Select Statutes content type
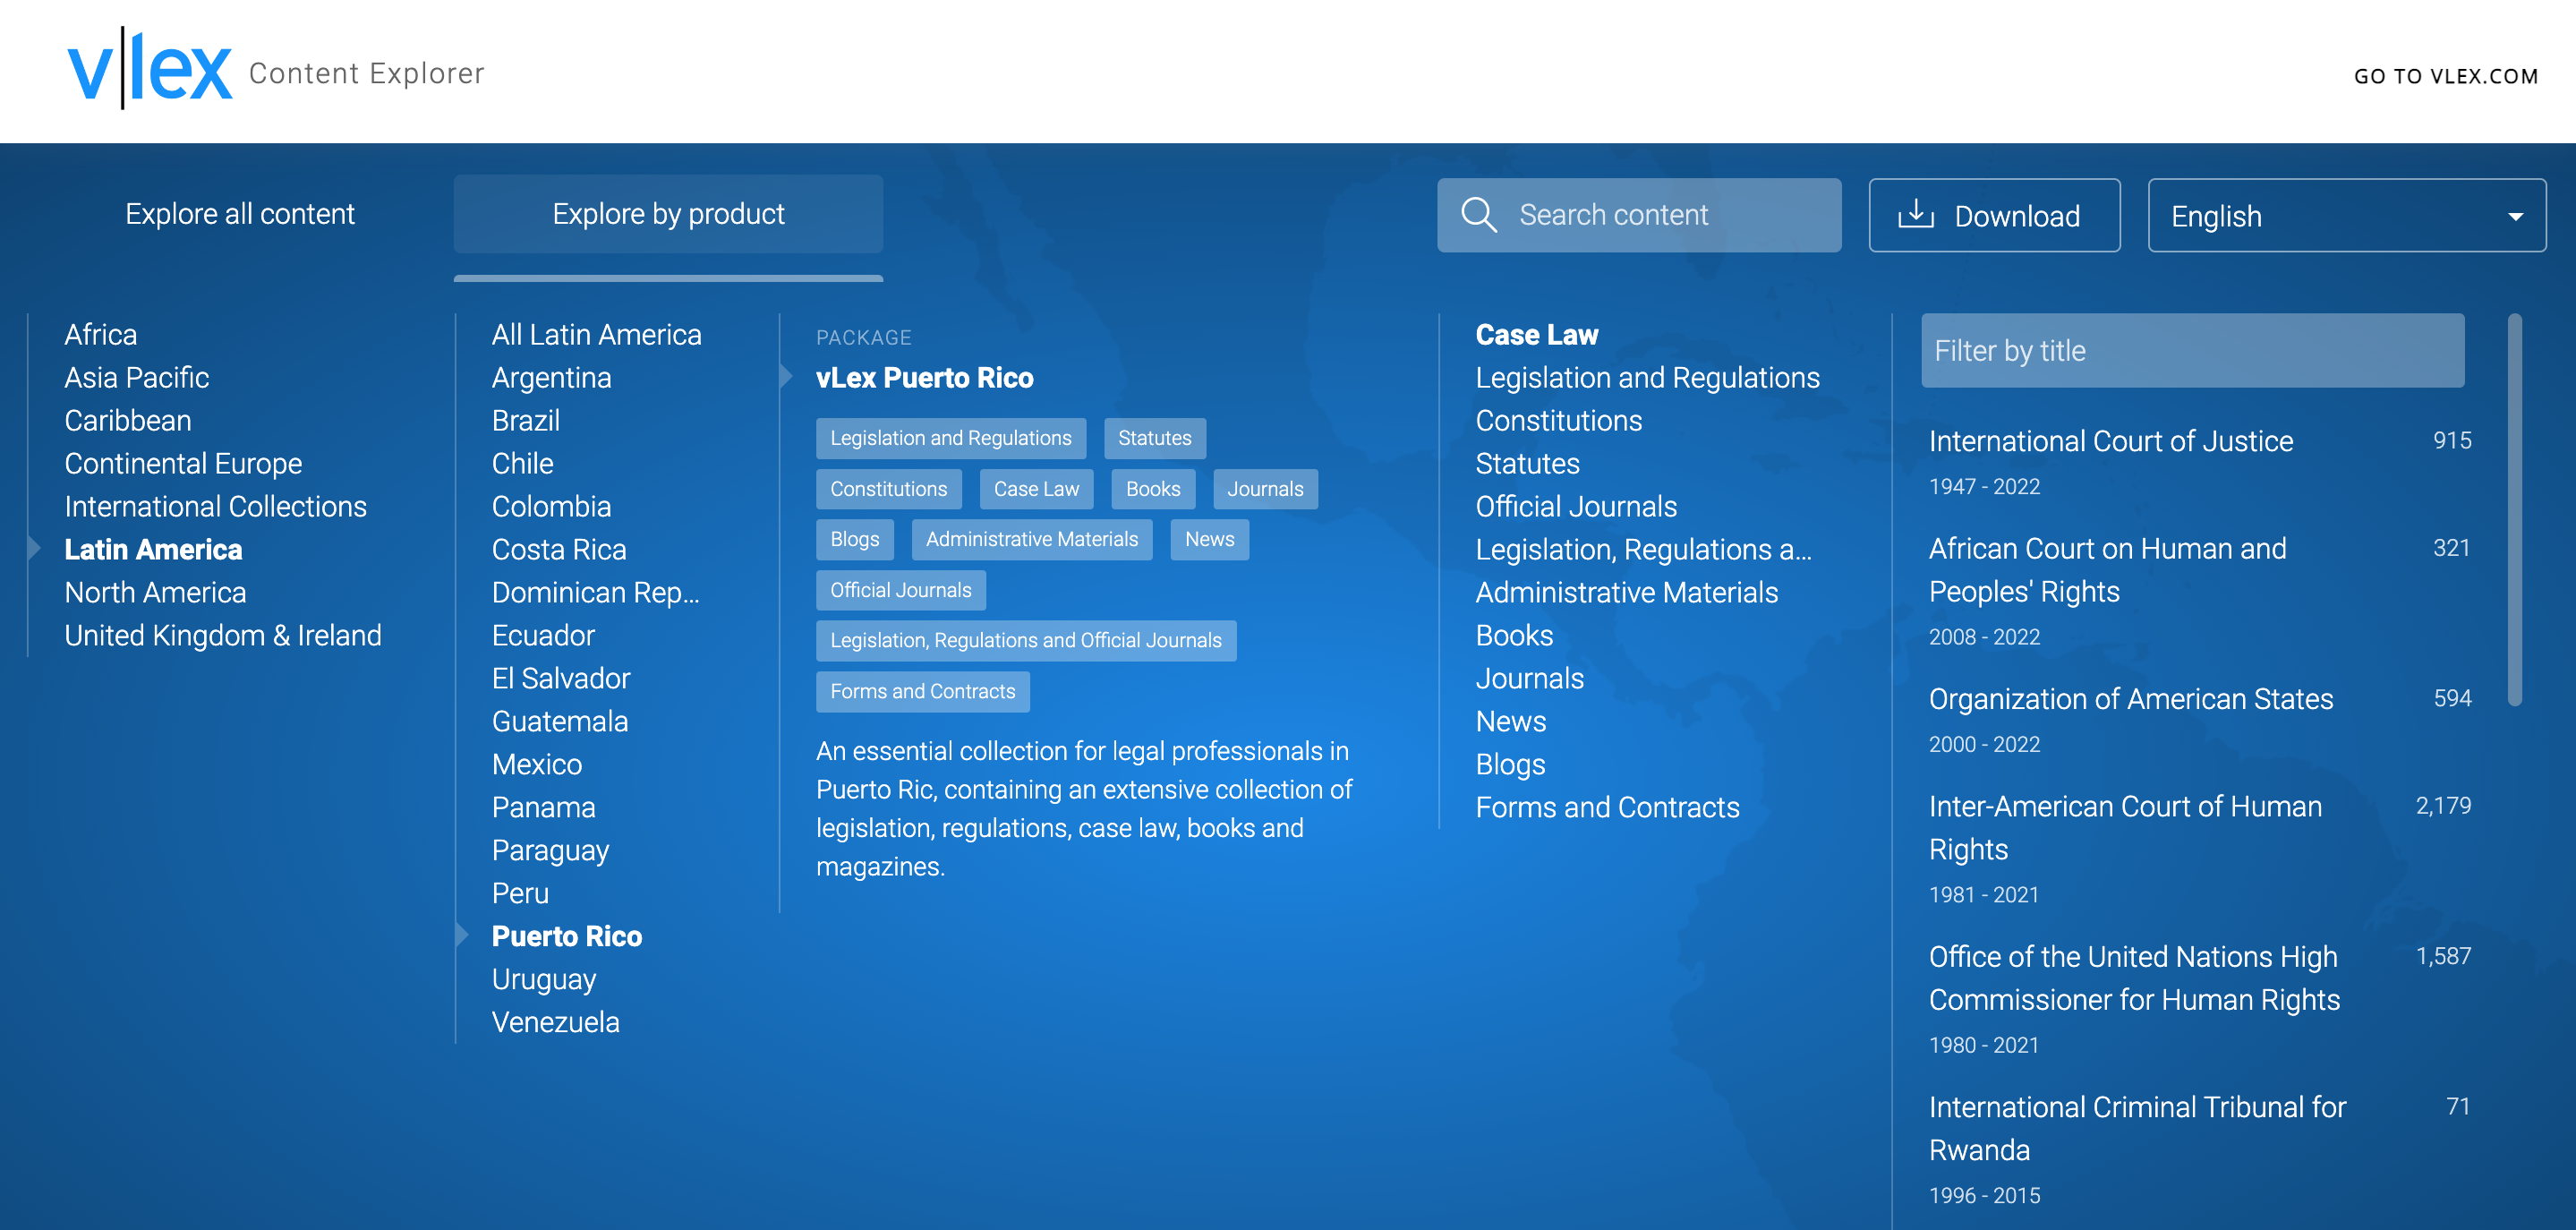The image size is (2576, 1230). 1528,463
